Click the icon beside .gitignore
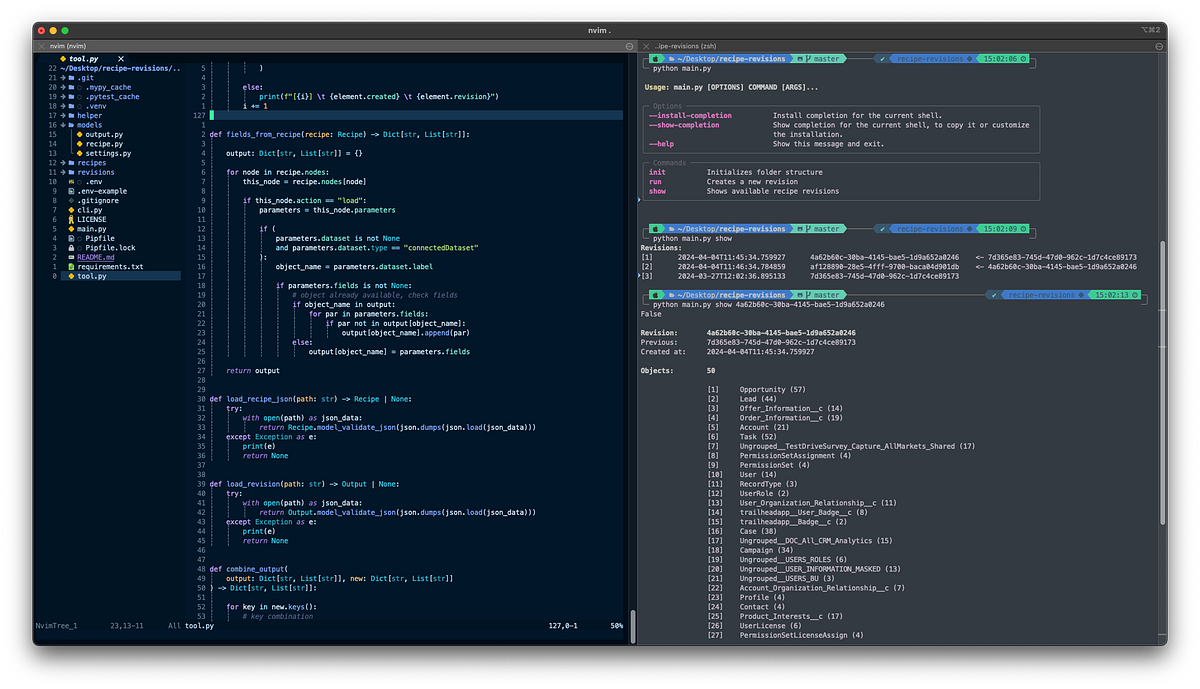Screen dimensions: 1200x689 click(x=70, y=201)
